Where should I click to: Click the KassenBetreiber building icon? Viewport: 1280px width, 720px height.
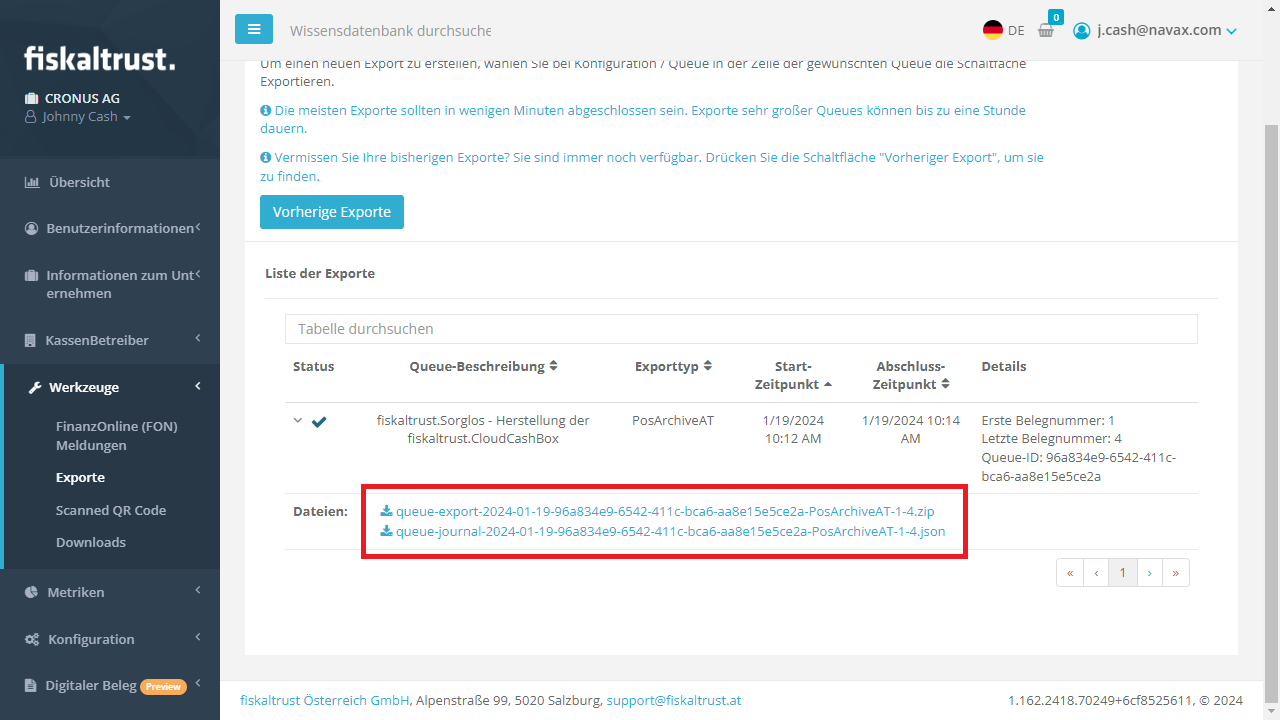click(30, 340)
